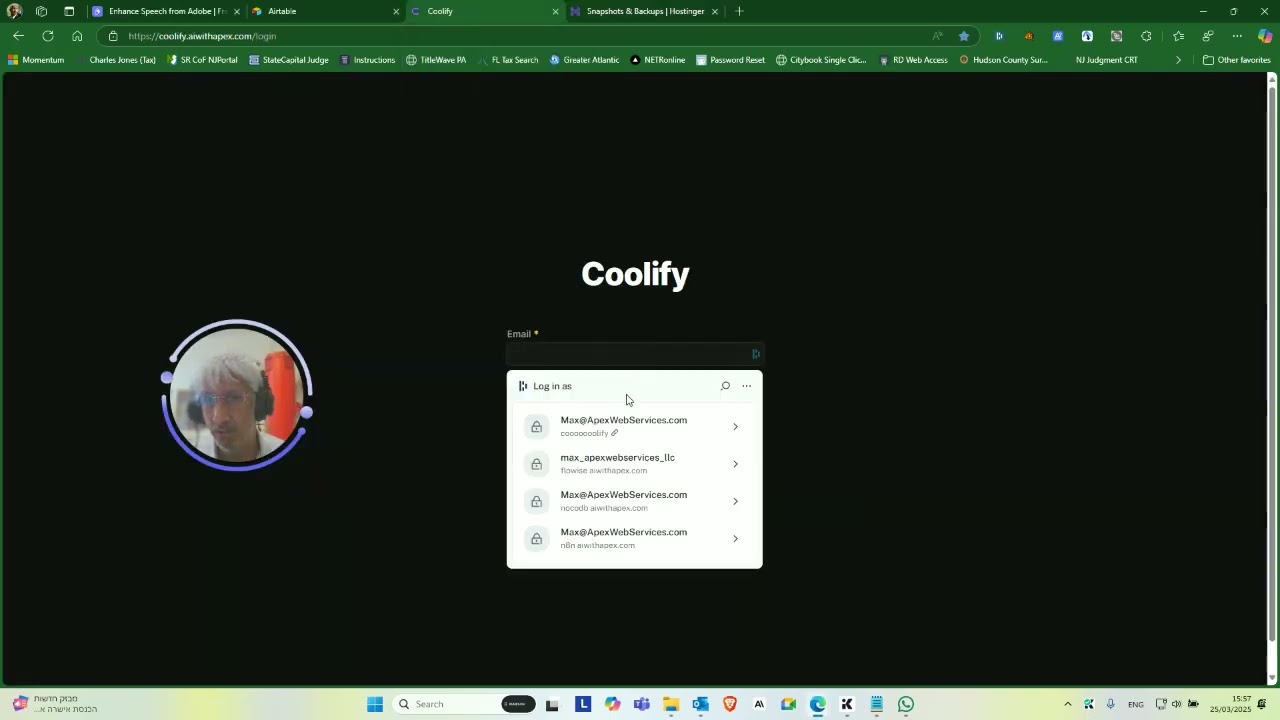The image size is (1280, 720).
Task: Open Brave browser from the taskbar
Action: tap(730, 704)
